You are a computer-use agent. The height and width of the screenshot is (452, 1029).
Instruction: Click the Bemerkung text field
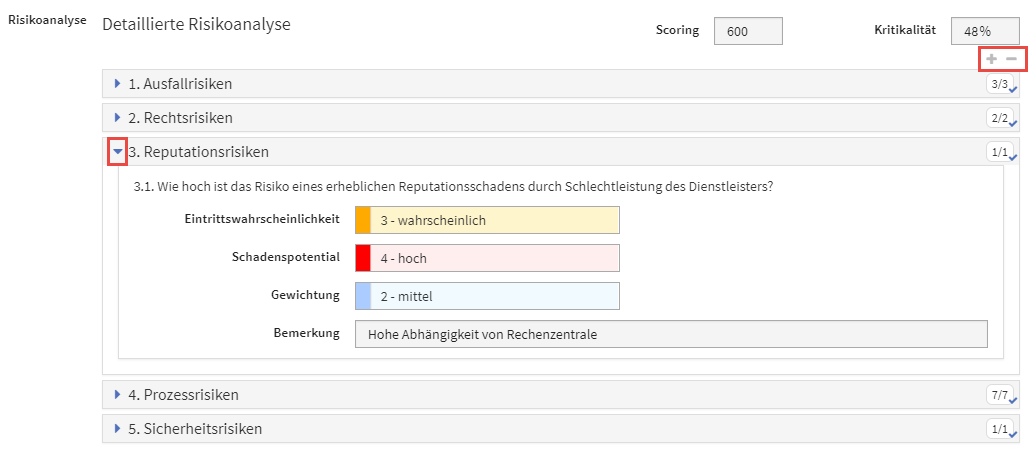[x=670, y=334]
